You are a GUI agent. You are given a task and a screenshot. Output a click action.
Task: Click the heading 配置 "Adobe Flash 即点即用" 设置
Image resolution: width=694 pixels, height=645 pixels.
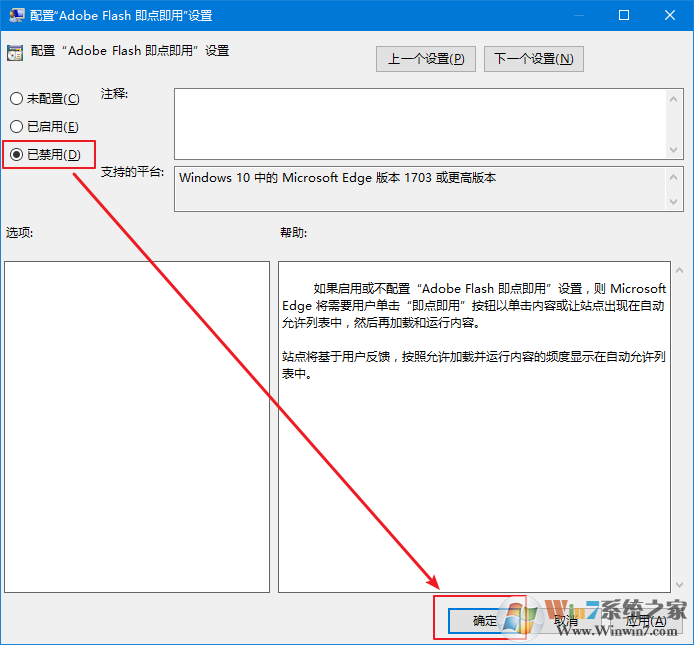[x=130, y=51]
